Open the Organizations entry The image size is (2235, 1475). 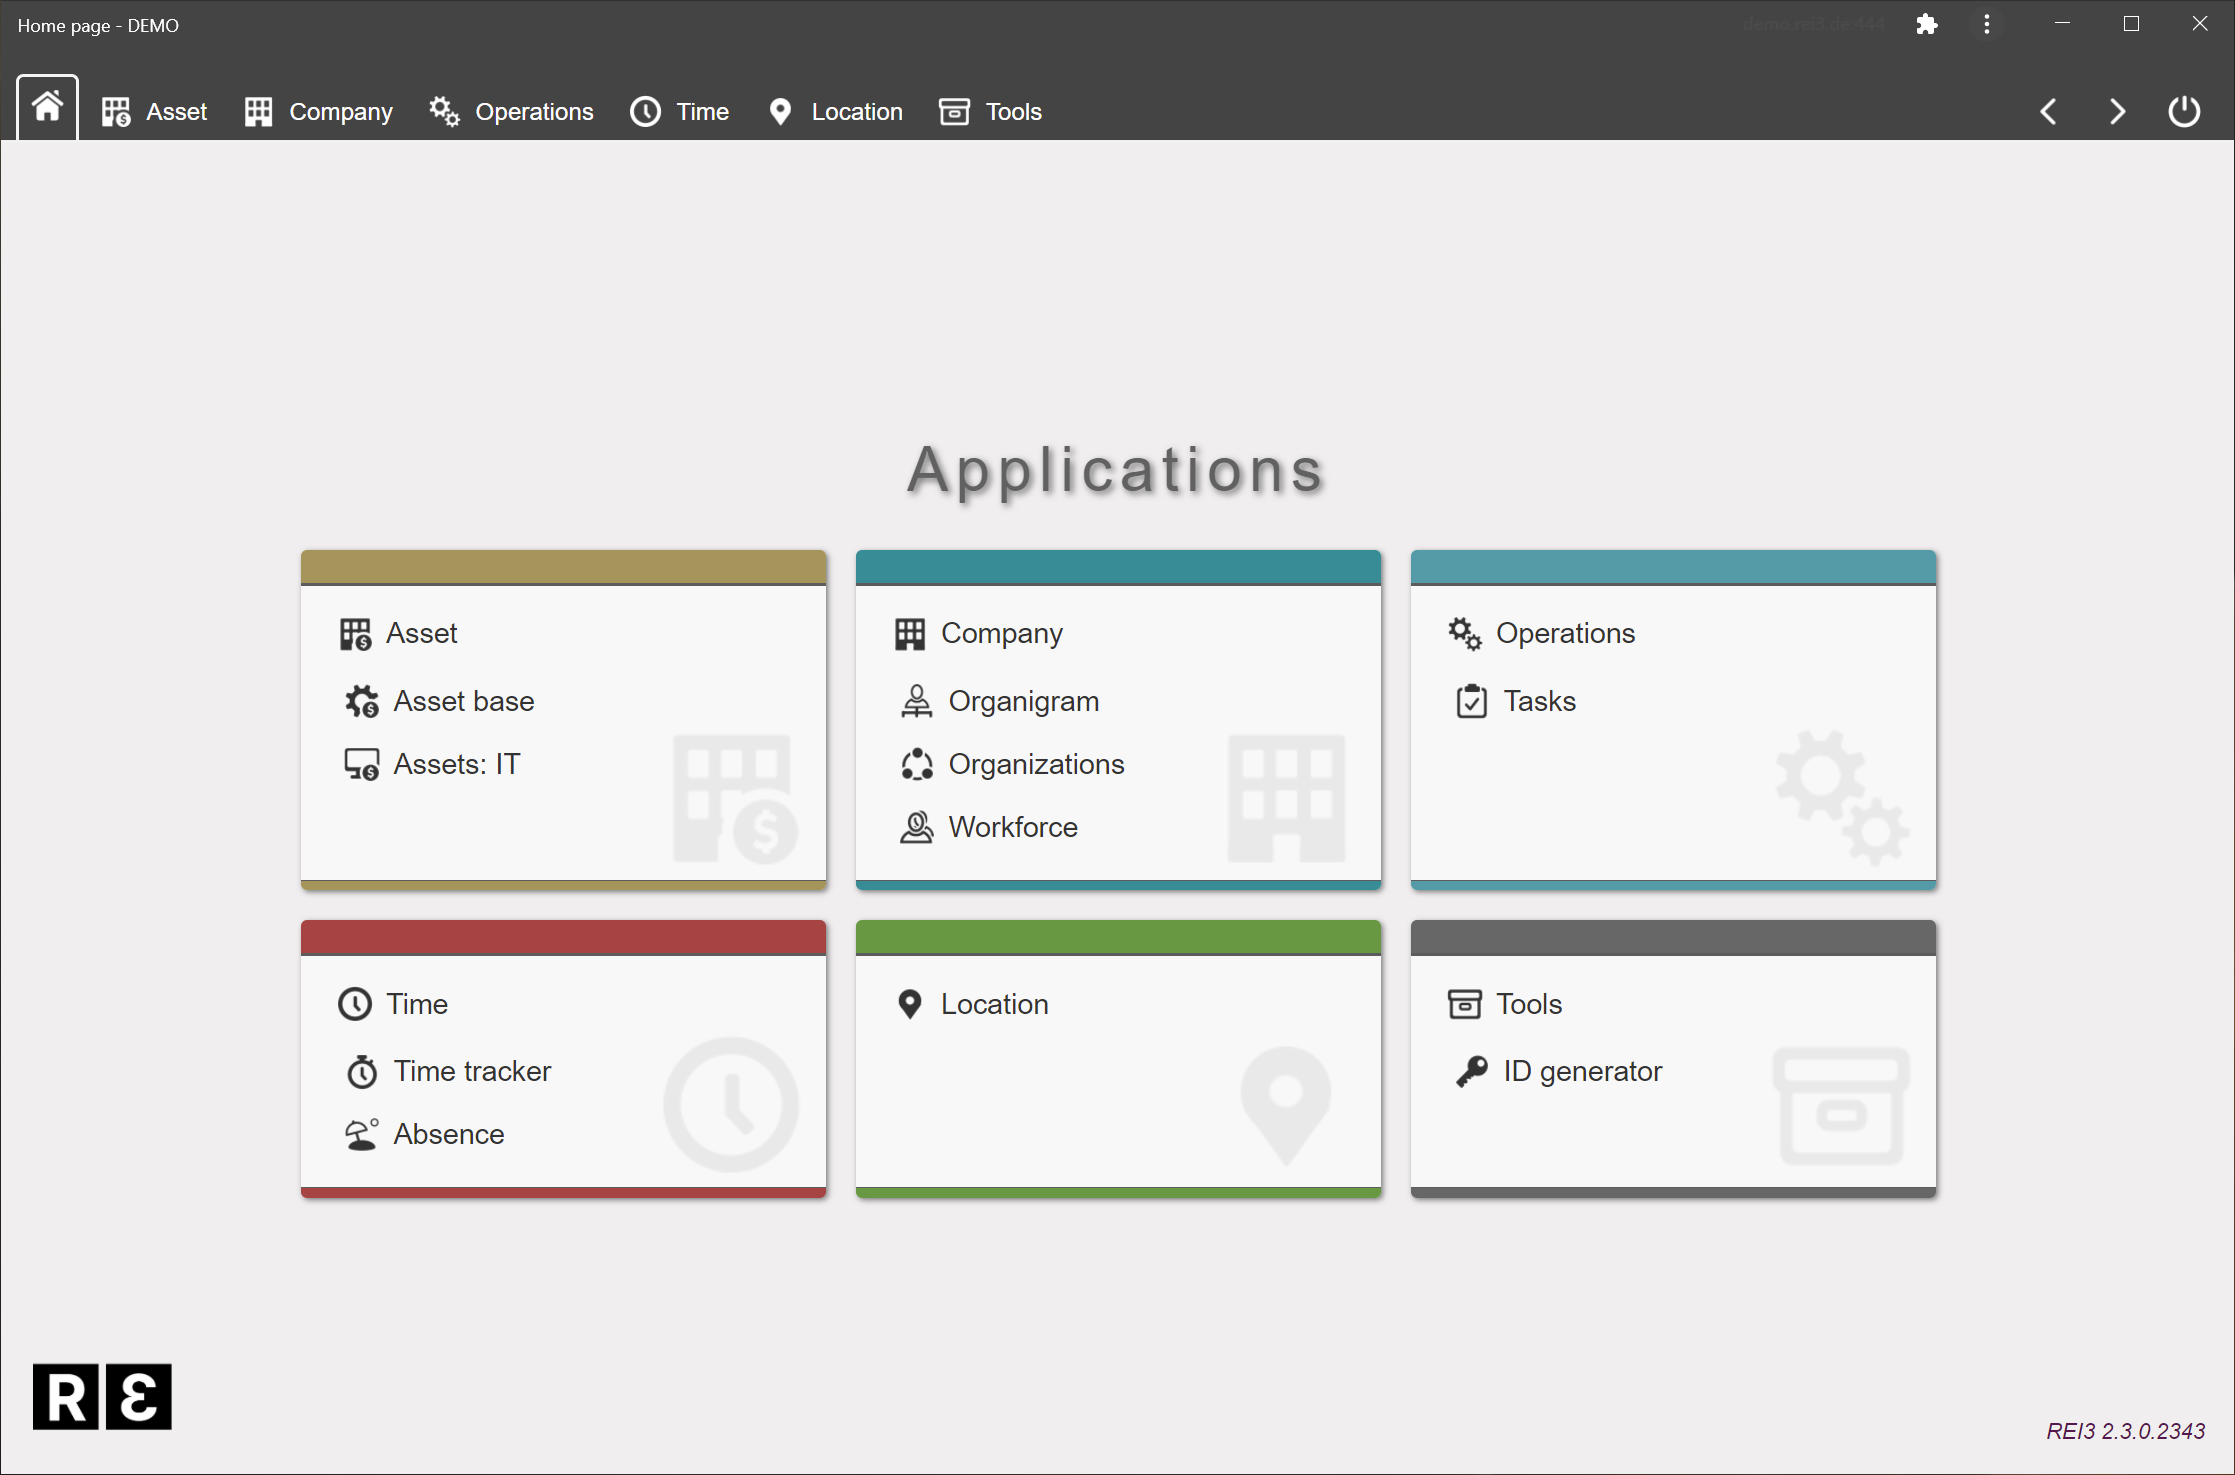pyautogui.click(x=1036, y=765)
